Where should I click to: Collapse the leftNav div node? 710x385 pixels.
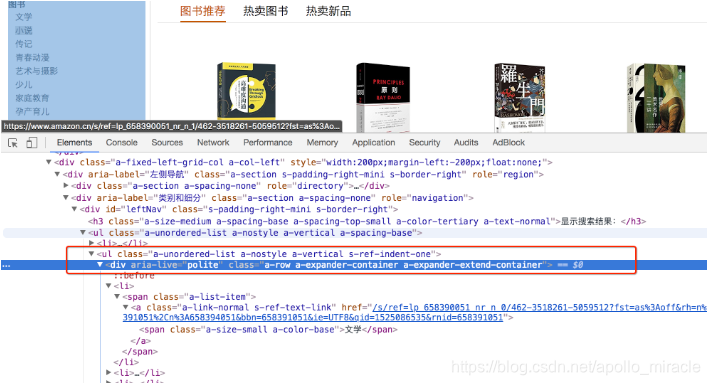(x=74, y=209)
